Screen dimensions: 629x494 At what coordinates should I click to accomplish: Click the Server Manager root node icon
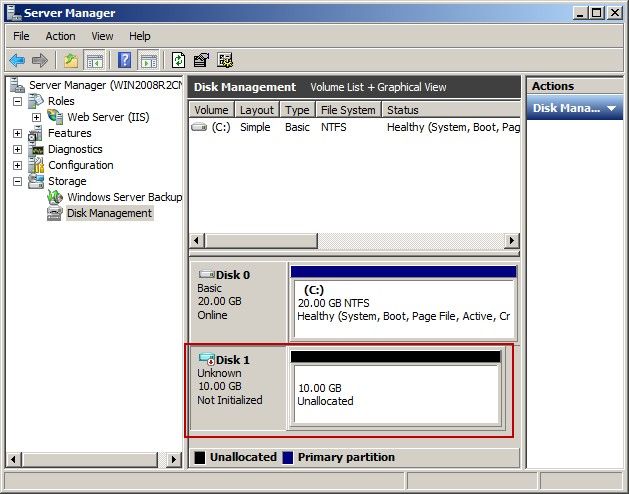point(17,85)
